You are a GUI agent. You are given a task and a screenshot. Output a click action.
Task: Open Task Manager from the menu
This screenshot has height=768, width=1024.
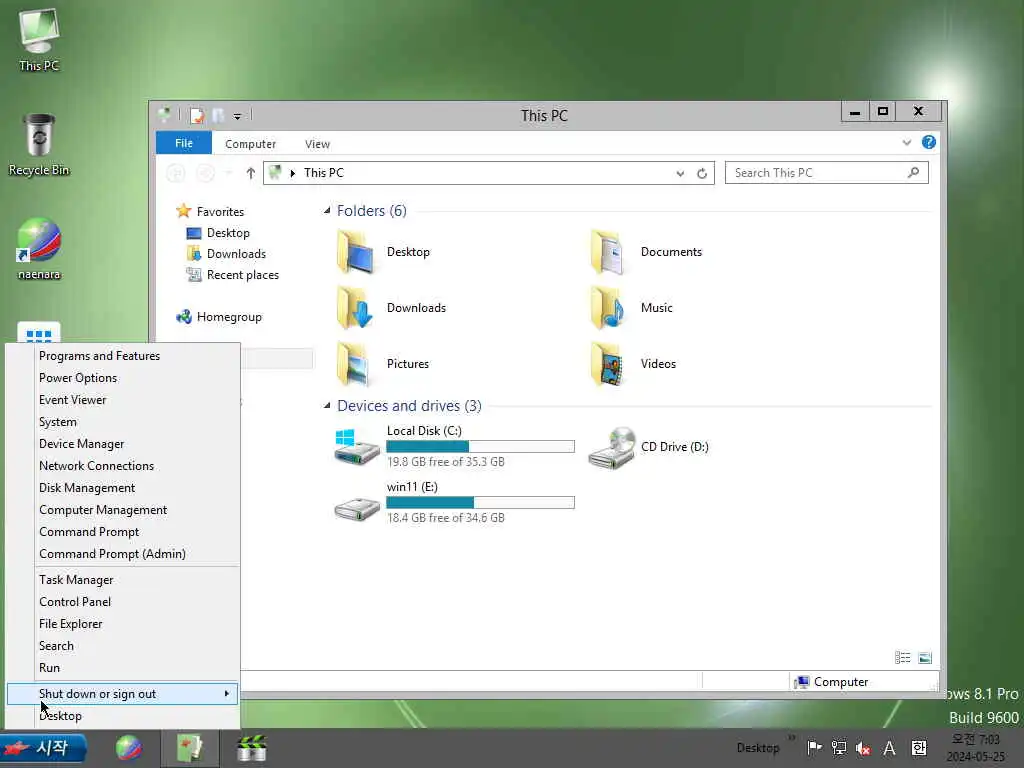123,580
